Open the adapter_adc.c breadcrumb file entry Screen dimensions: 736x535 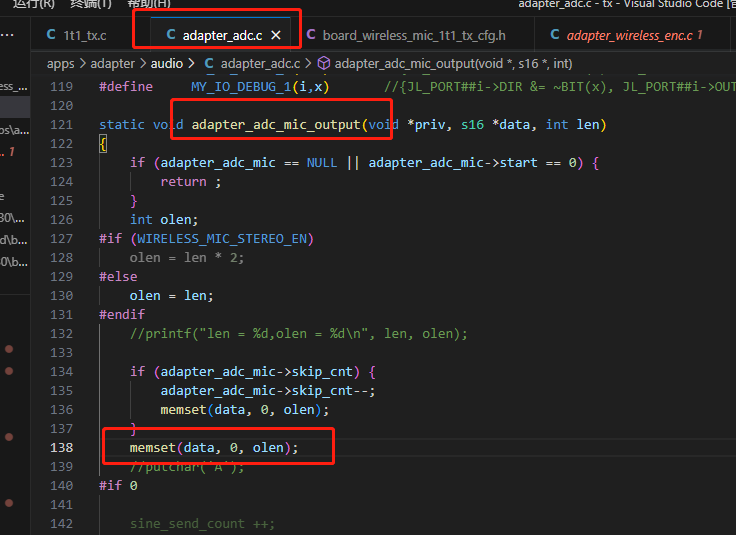260,63
